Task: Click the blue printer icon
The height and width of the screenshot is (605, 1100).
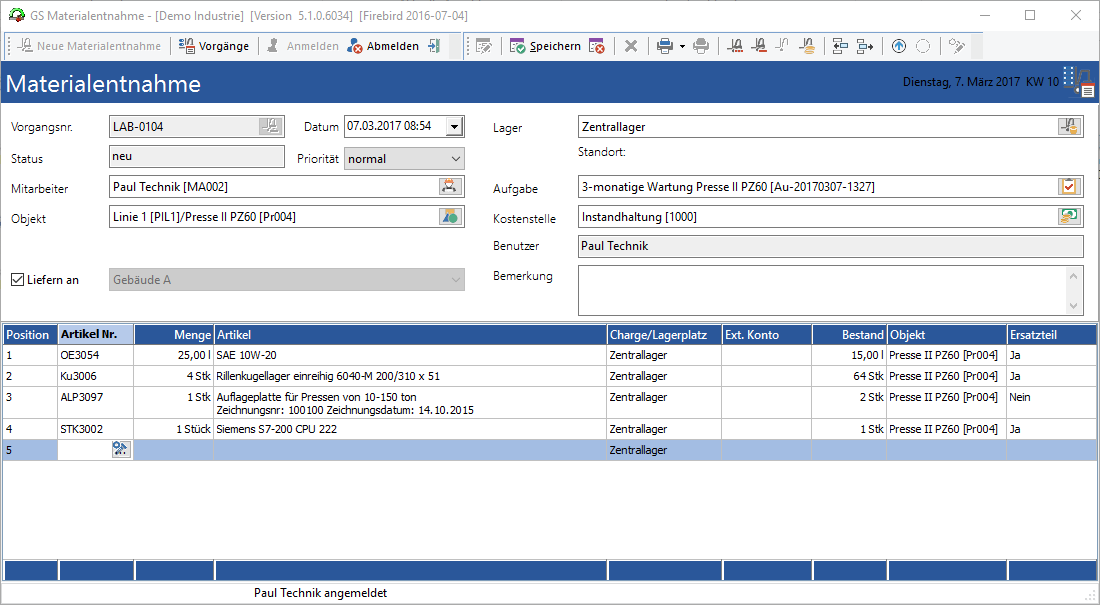Action: click(664, 46)
